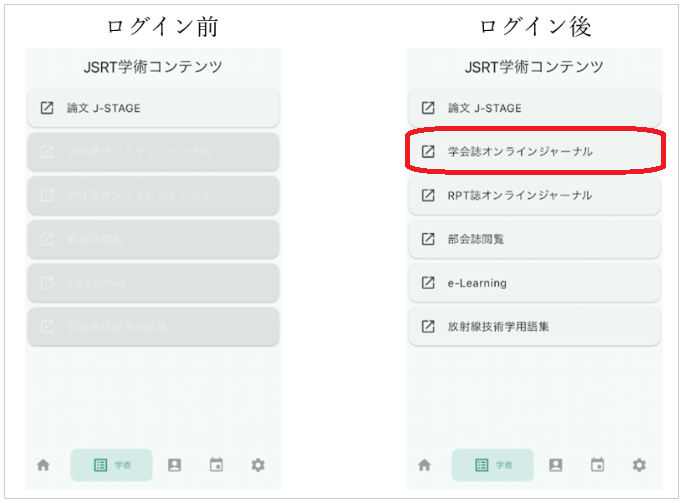Open 論文 J-STAGE on the ログイン前 screen
The image size is (684, 503).
coord(153,108)
